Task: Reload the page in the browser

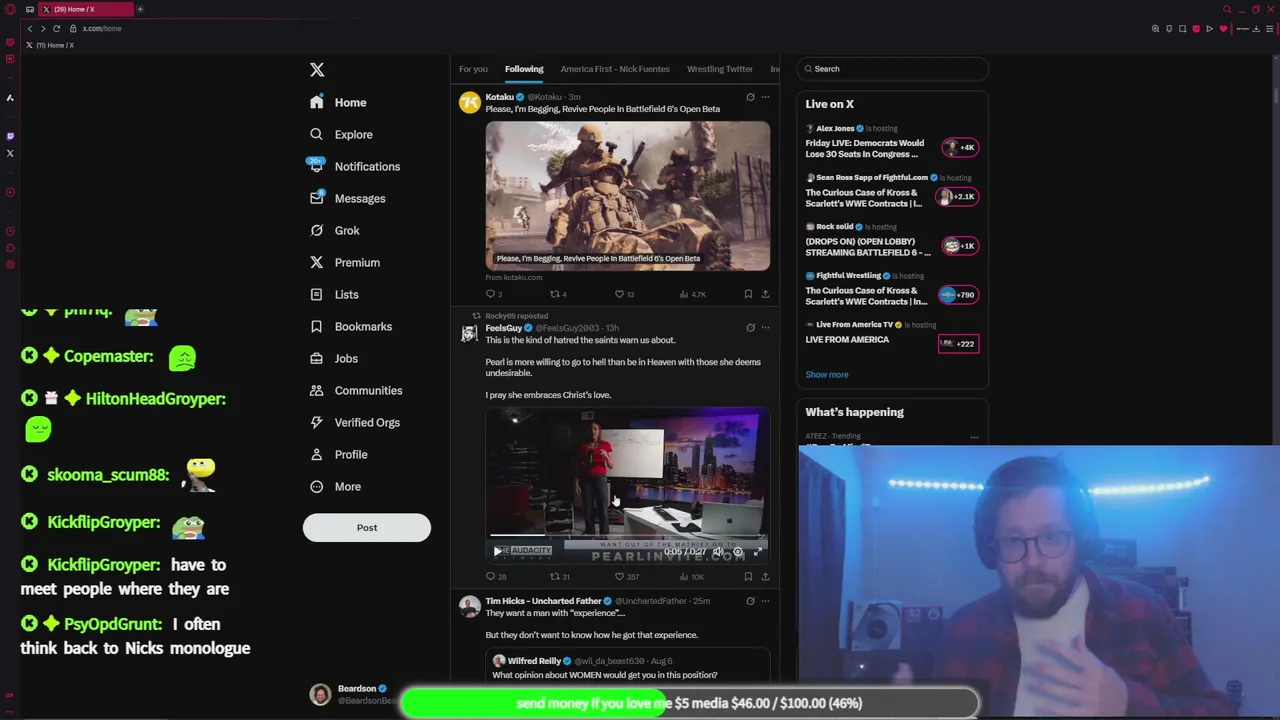Action: coord(57,28)
